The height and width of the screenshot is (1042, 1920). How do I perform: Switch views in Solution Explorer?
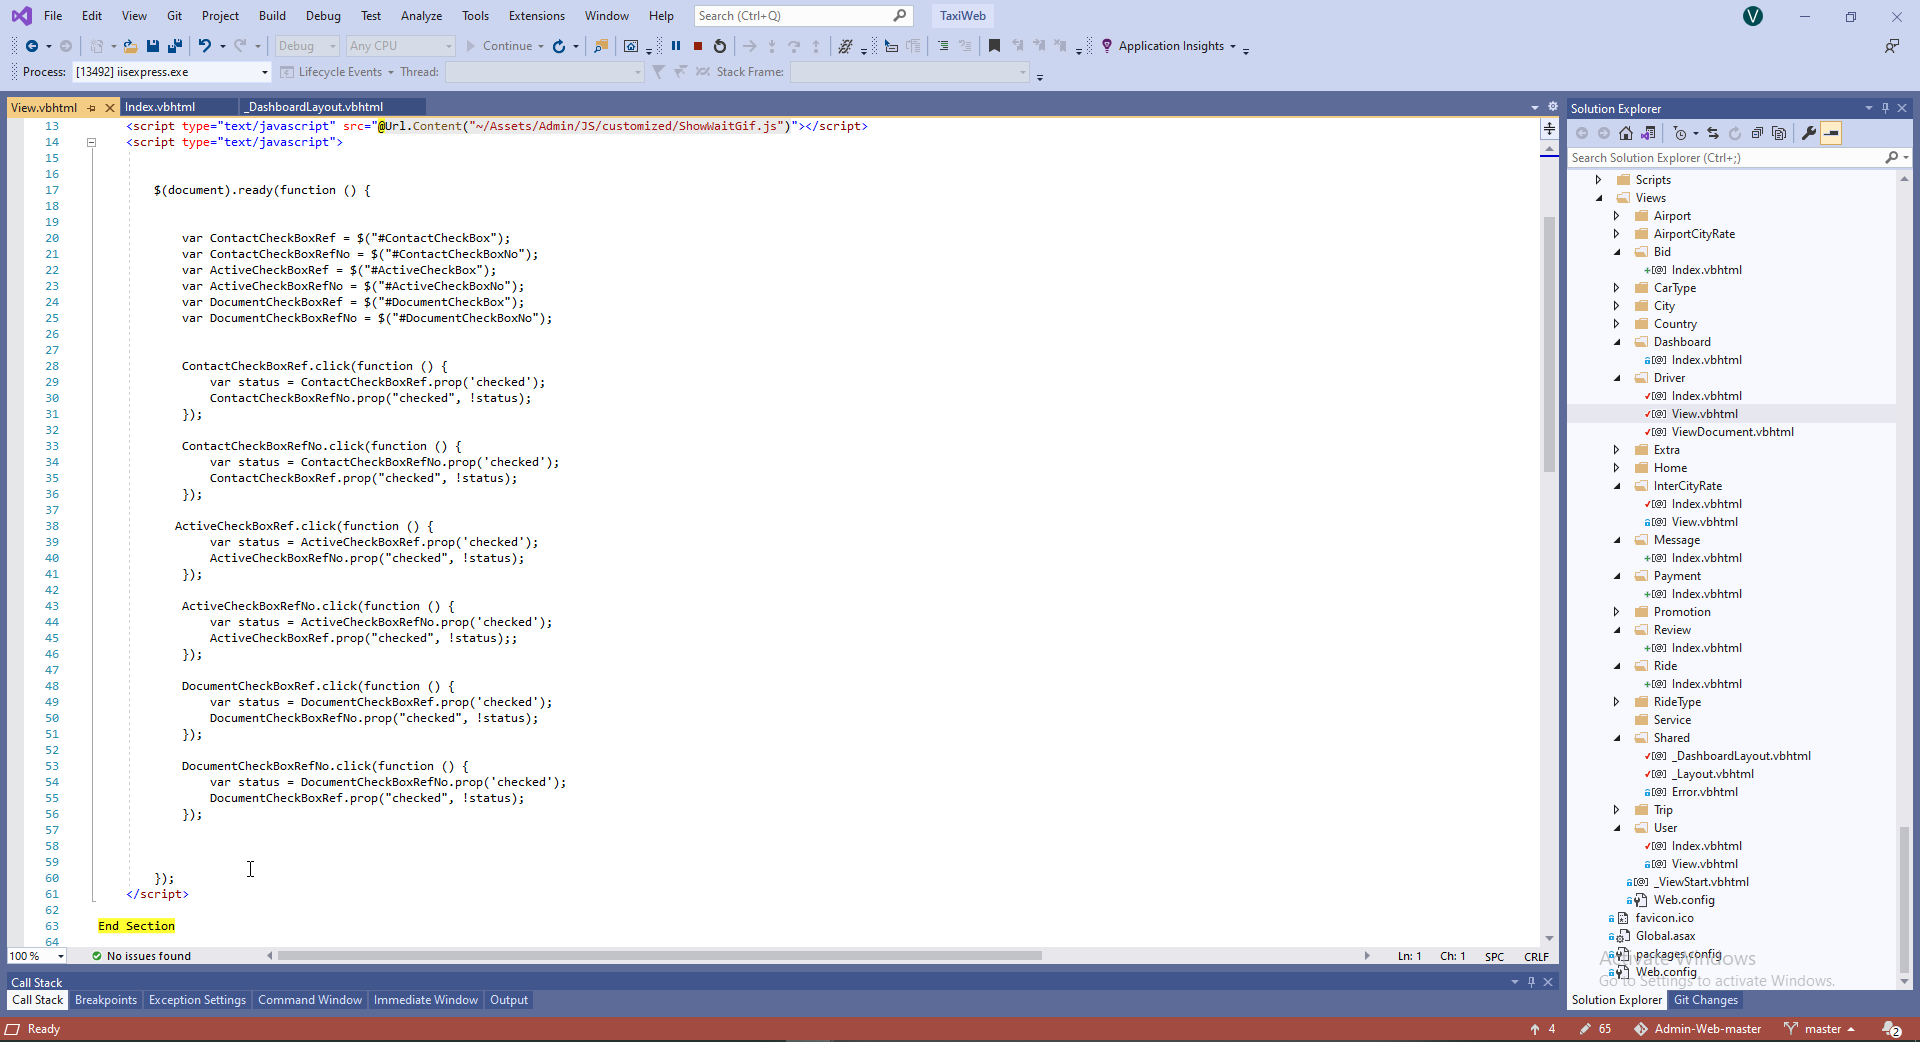pyautogui.click(x=1648, y=133)
